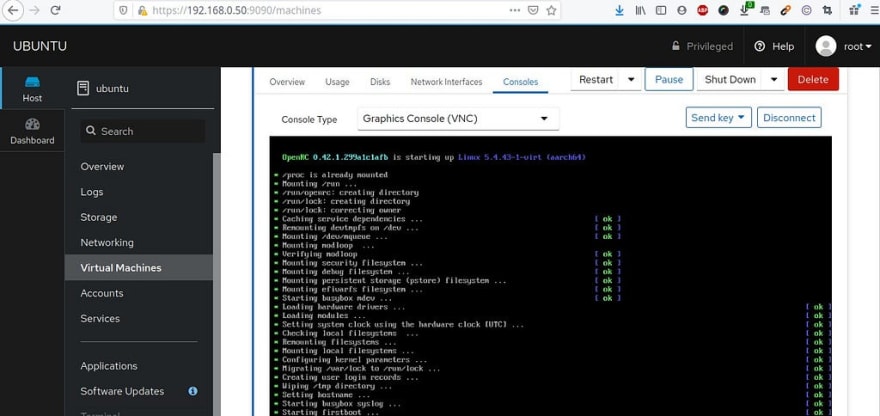
Task: Click the Help question mark icon
Action: [x=760, y=47]
